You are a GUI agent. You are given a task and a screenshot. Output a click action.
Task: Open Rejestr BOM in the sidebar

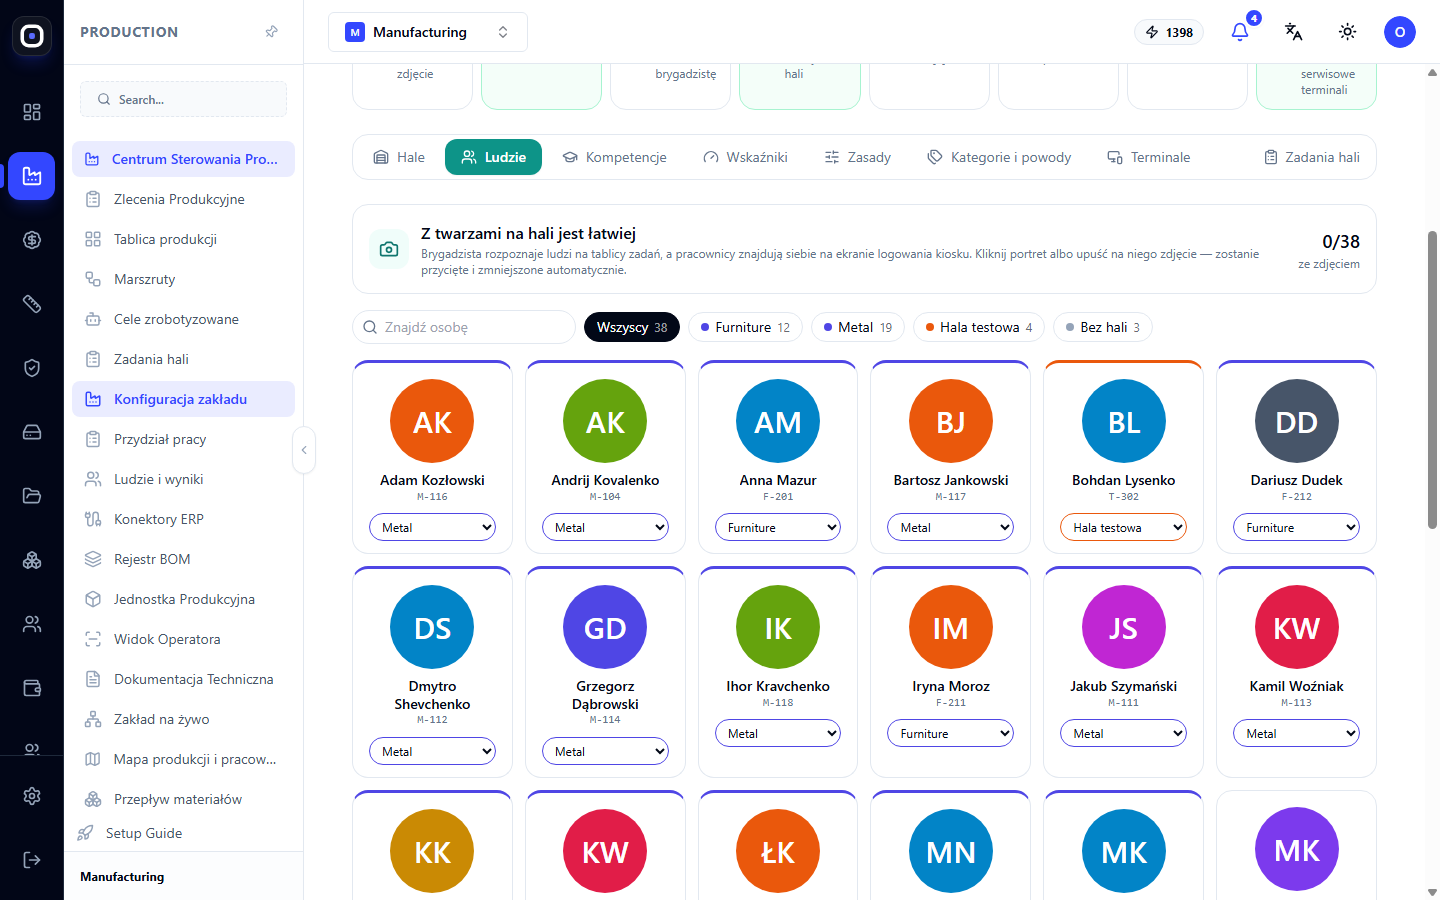click(x=183, y=559)
